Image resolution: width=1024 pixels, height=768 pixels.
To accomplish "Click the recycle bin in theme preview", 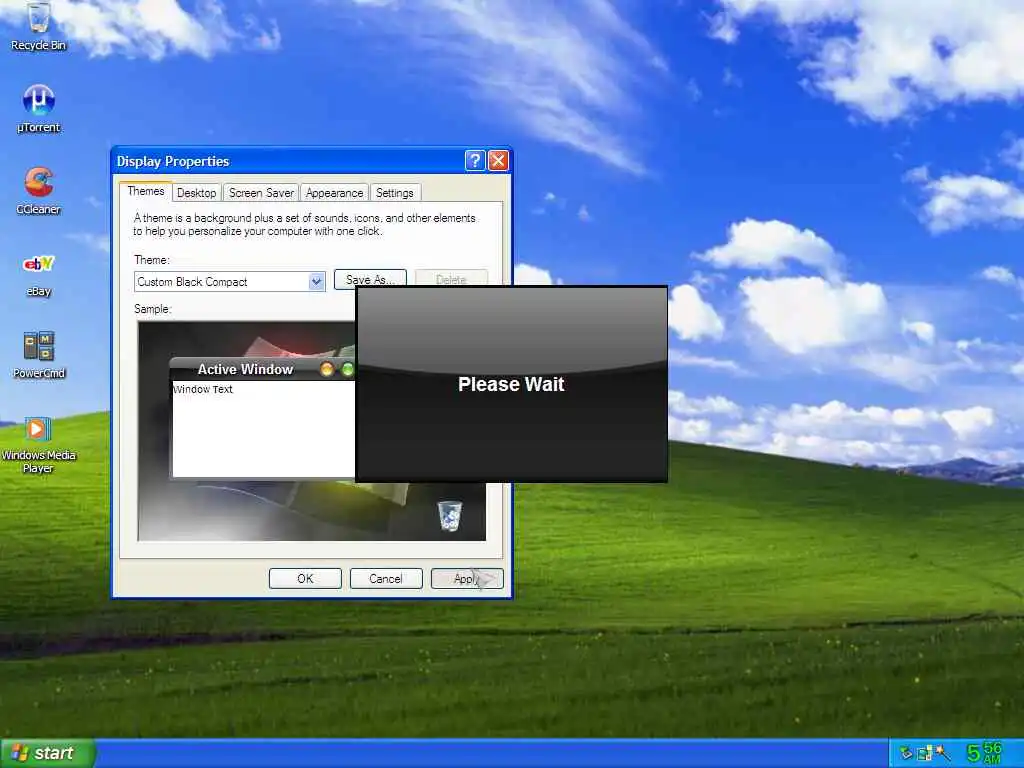I will click(x=449, y=515).
